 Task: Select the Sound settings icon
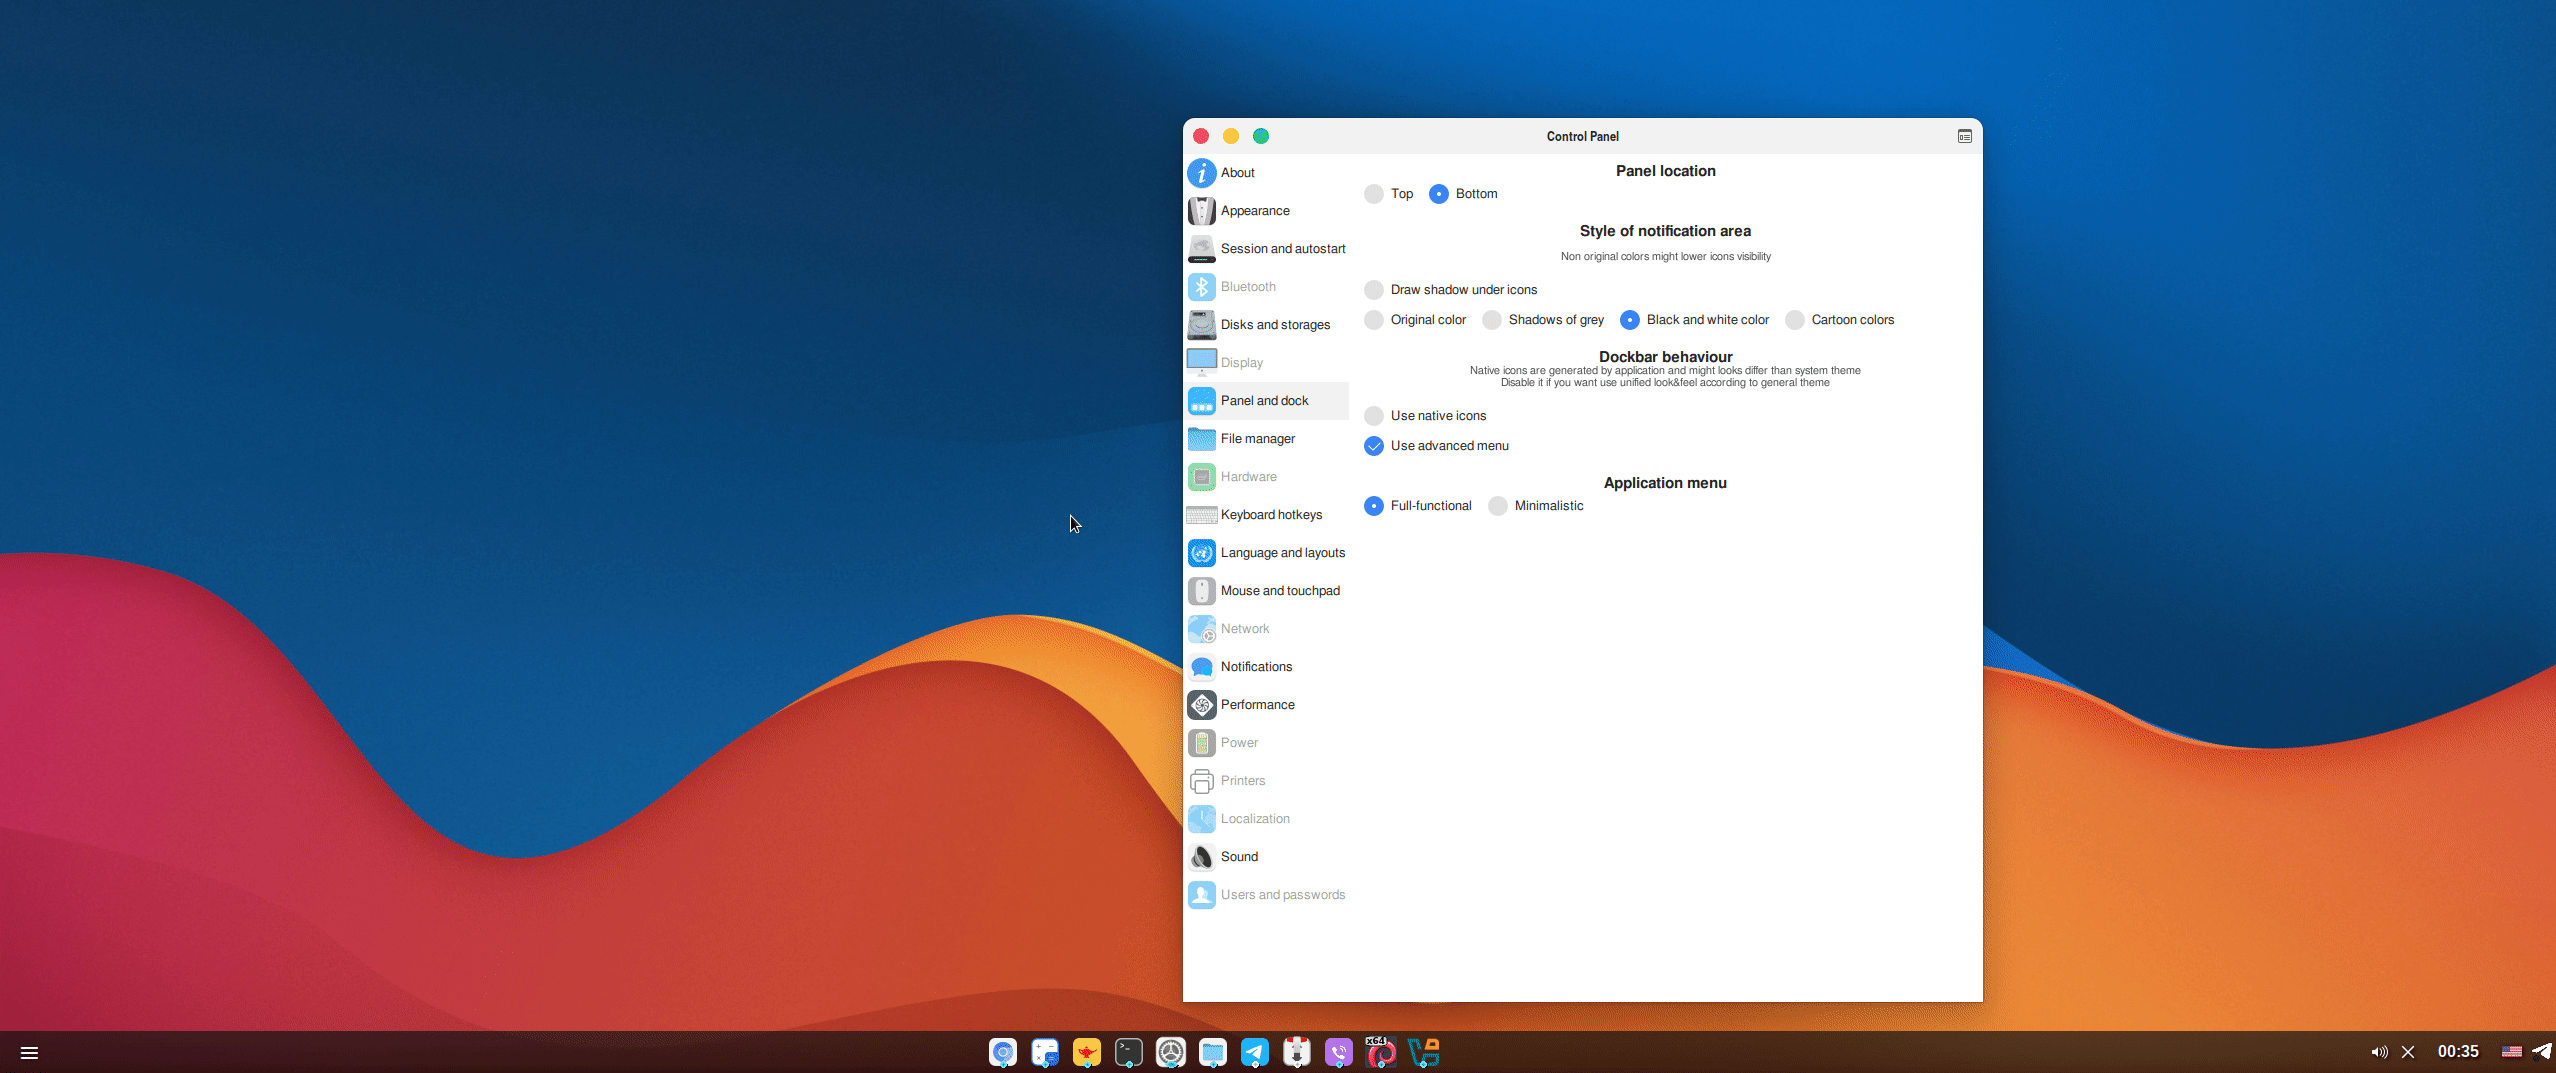[1201, 857]
